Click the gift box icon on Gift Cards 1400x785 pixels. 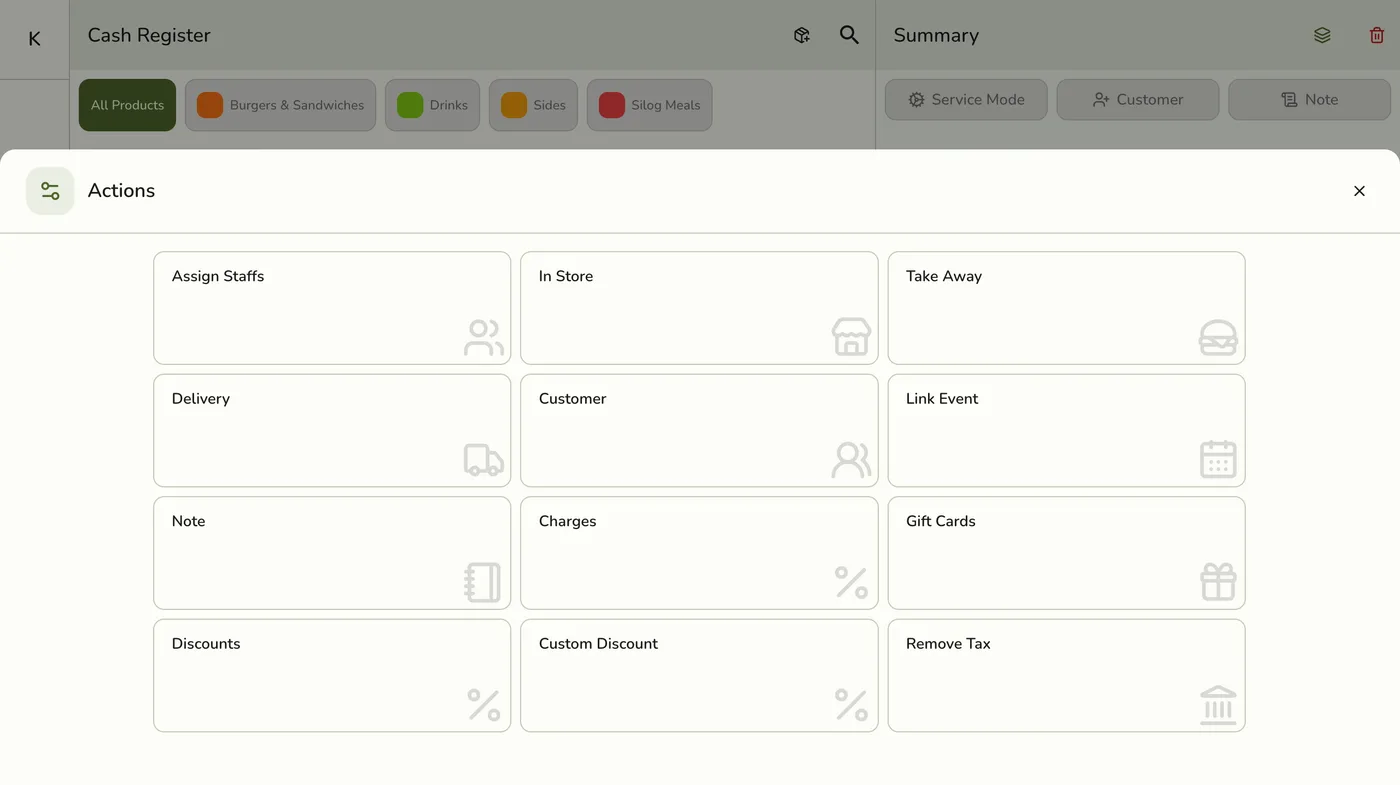pyautogui.click(x=1218, y=582)
